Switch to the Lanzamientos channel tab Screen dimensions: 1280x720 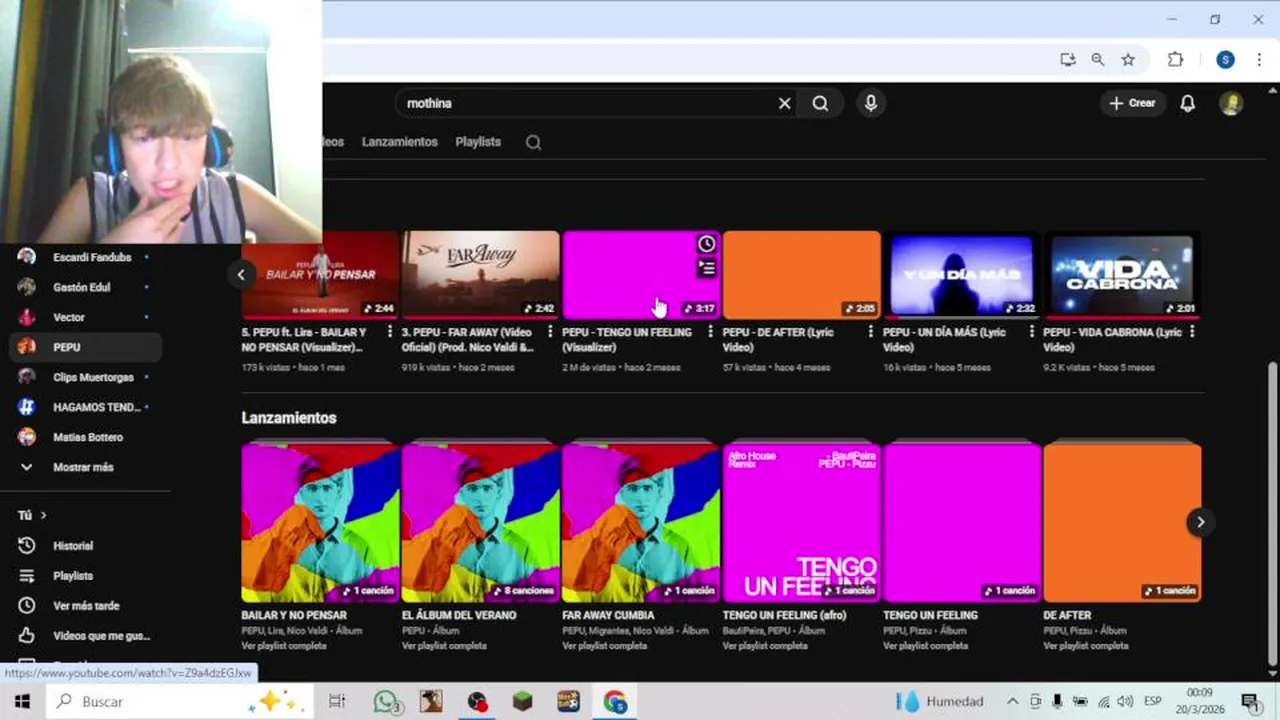coord(399,142)
